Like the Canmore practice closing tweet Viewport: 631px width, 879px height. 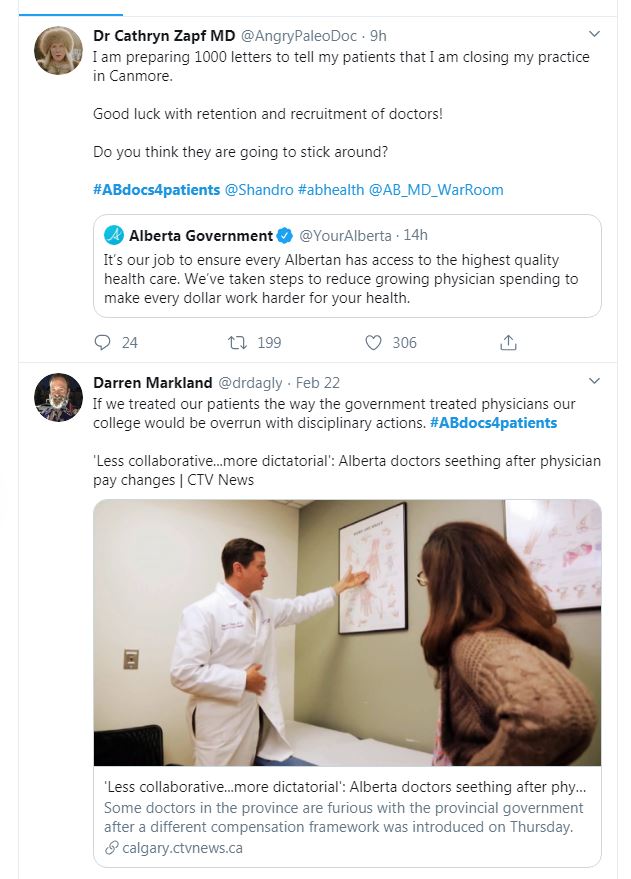(374, 343)
